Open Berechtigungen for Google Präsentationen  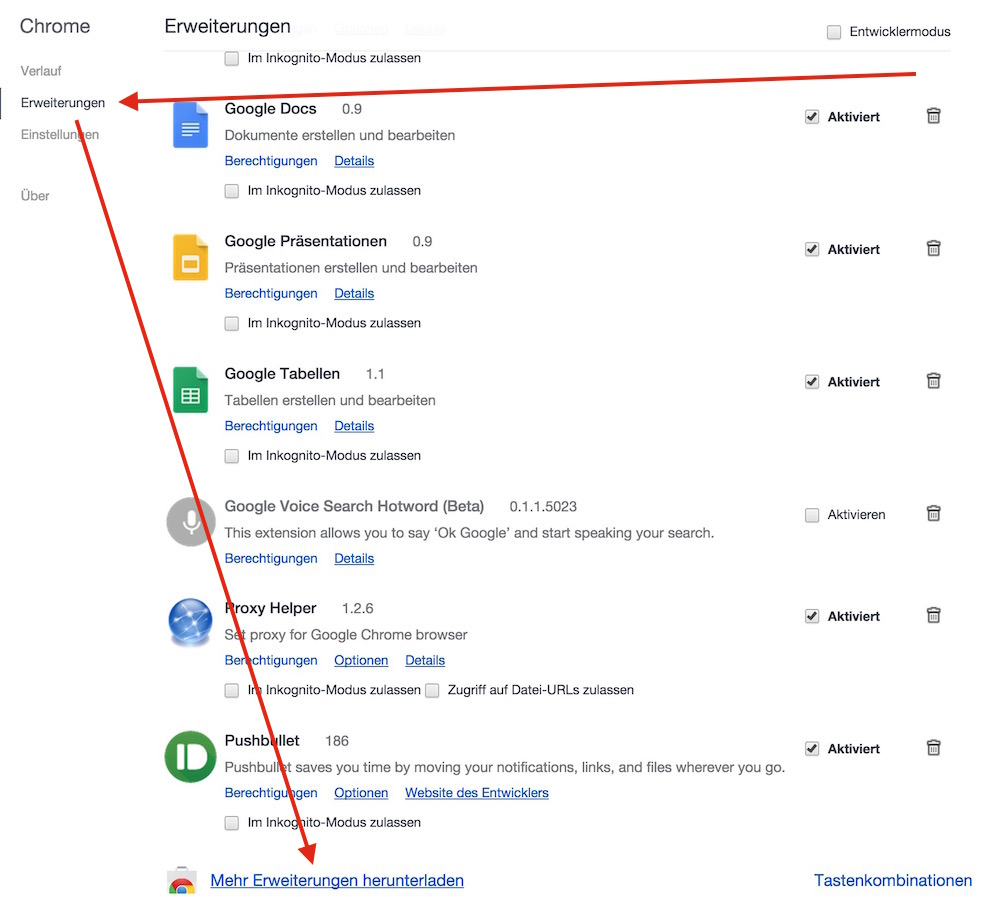[x=271, y=293]
